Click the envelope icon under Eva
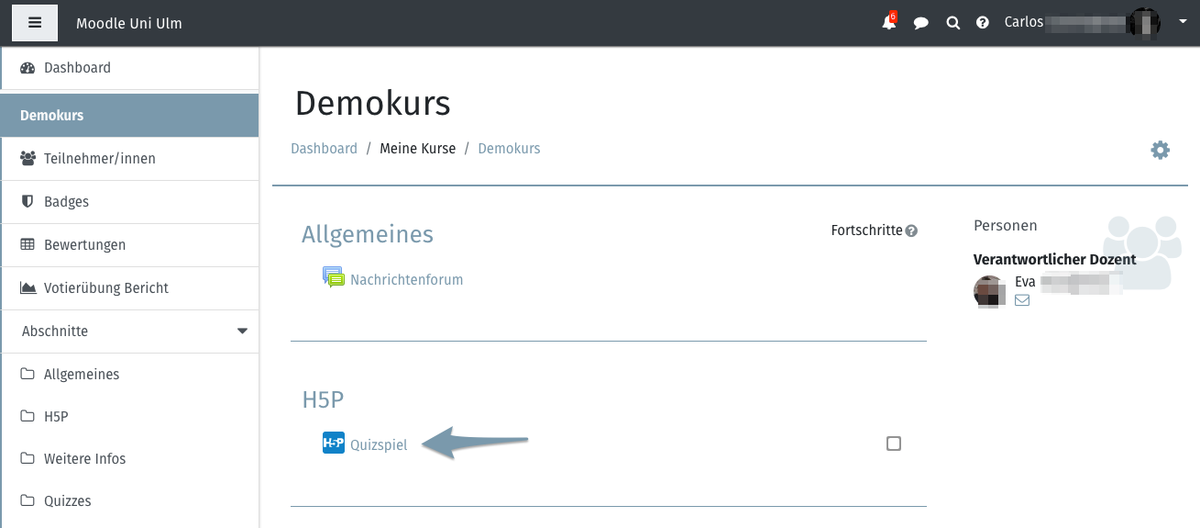Viewport: 1200px width, 528px height. [1022, 299]
